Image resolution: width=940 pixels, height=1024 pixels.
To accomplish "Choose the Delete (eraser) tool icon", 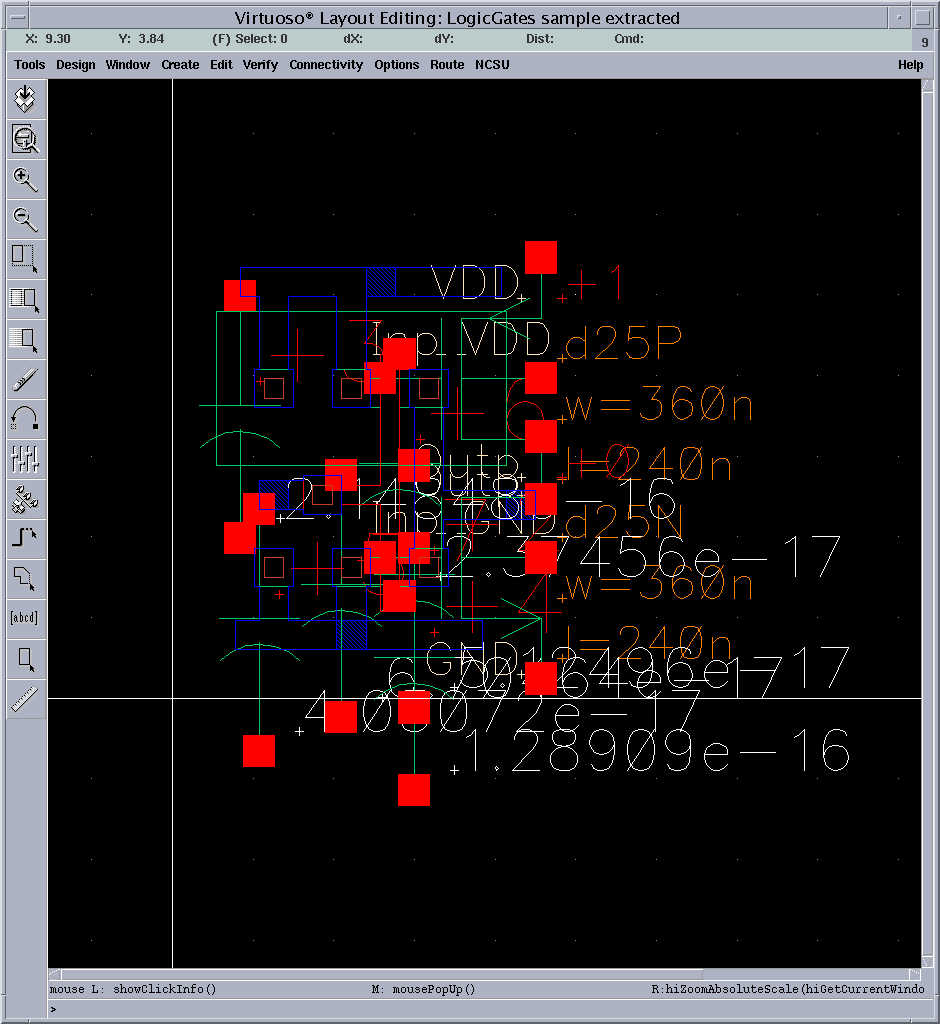I will coord(25,378).
